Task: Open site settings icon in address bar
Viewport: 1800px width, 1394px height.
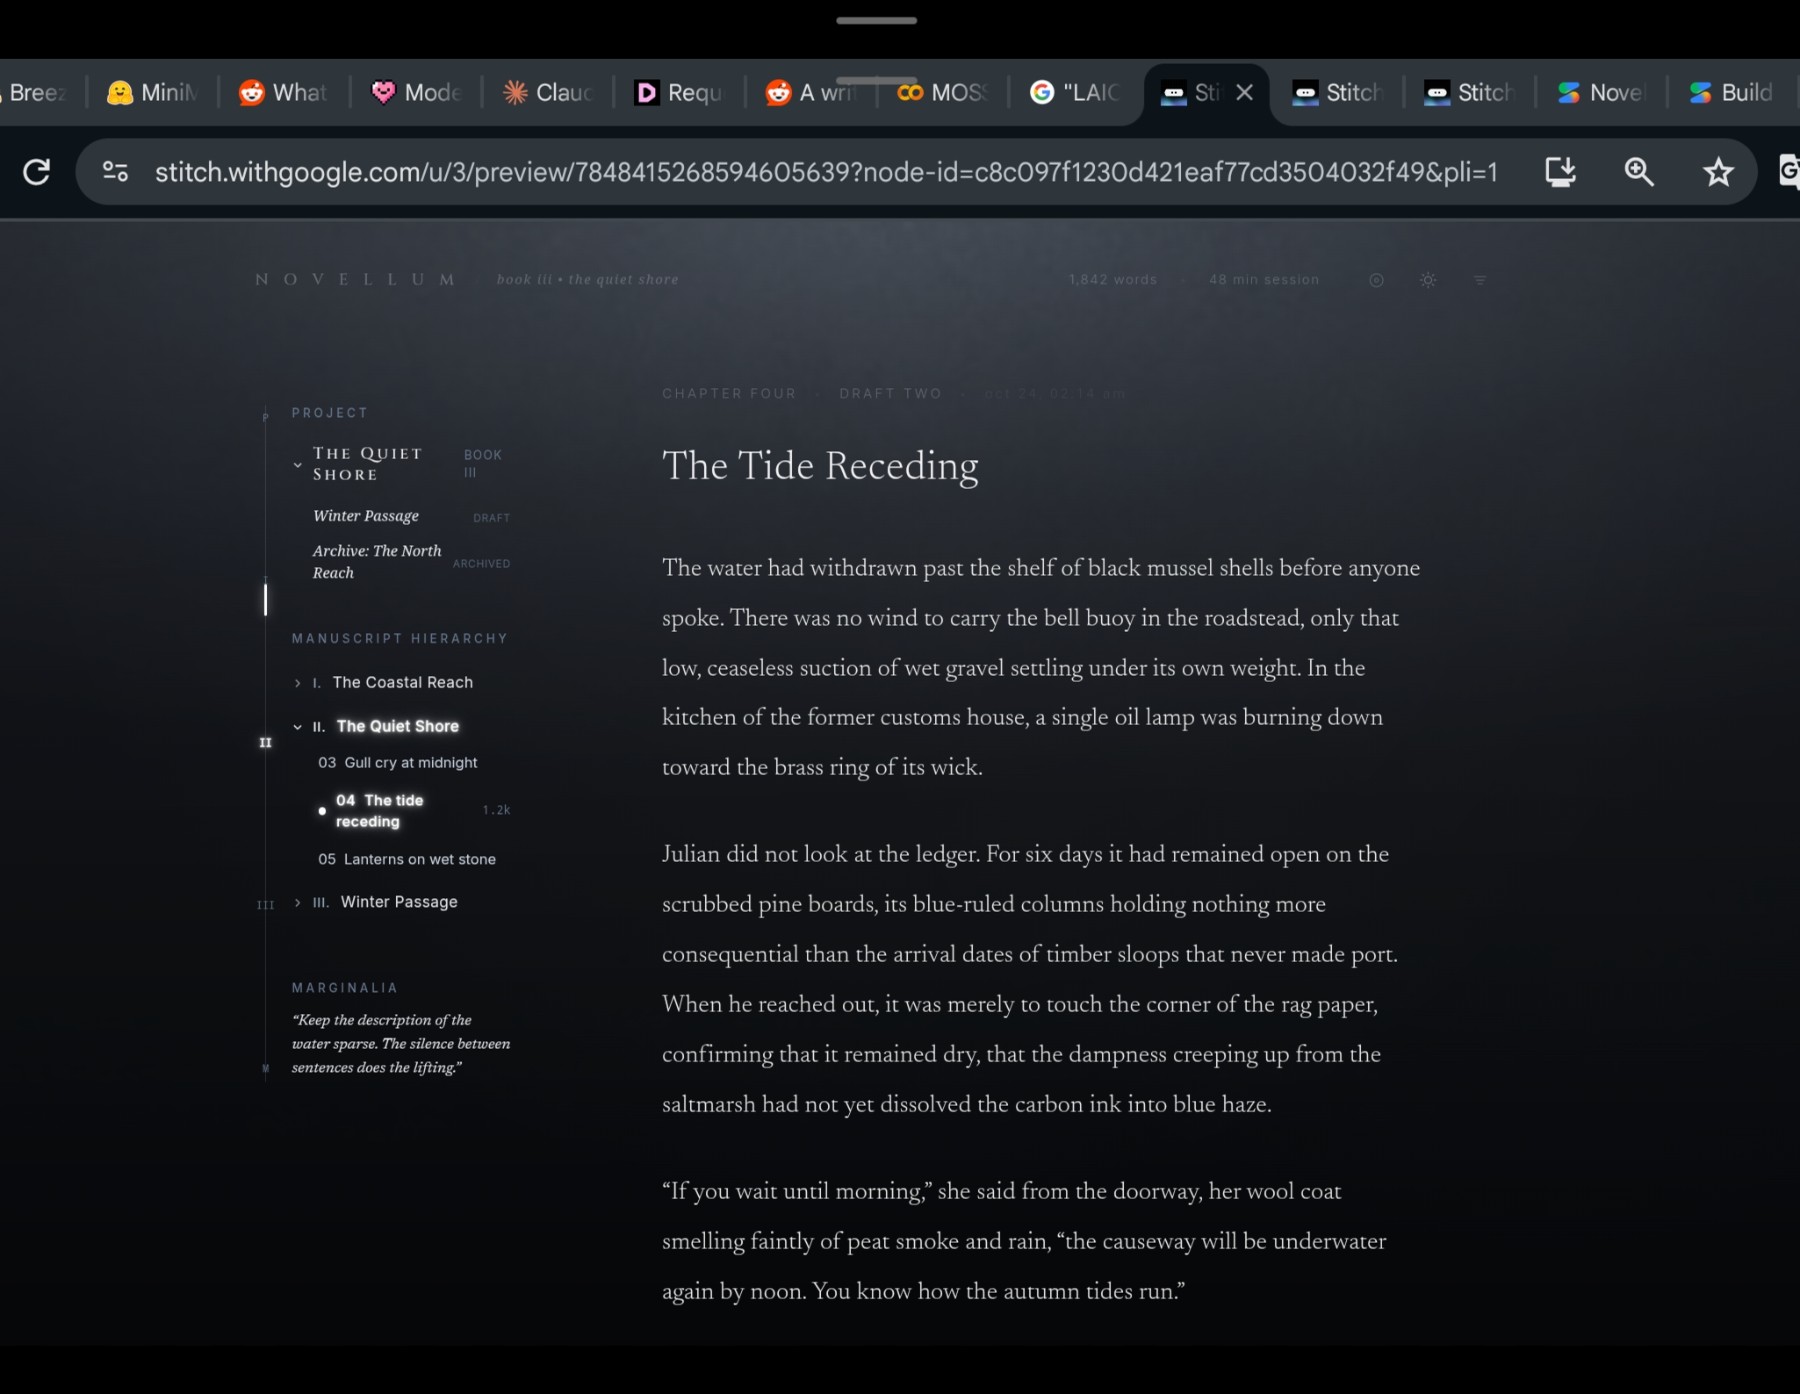Action: pos(116,172)
